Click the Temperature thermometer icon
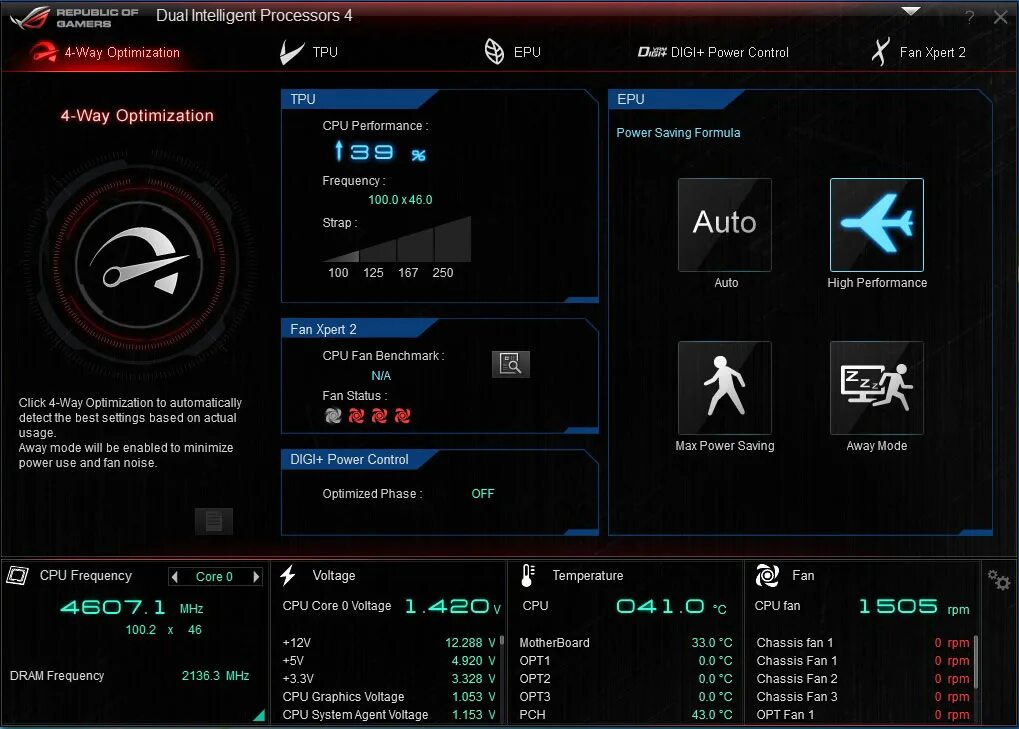 pyautogui.click(x=528, y=575)
